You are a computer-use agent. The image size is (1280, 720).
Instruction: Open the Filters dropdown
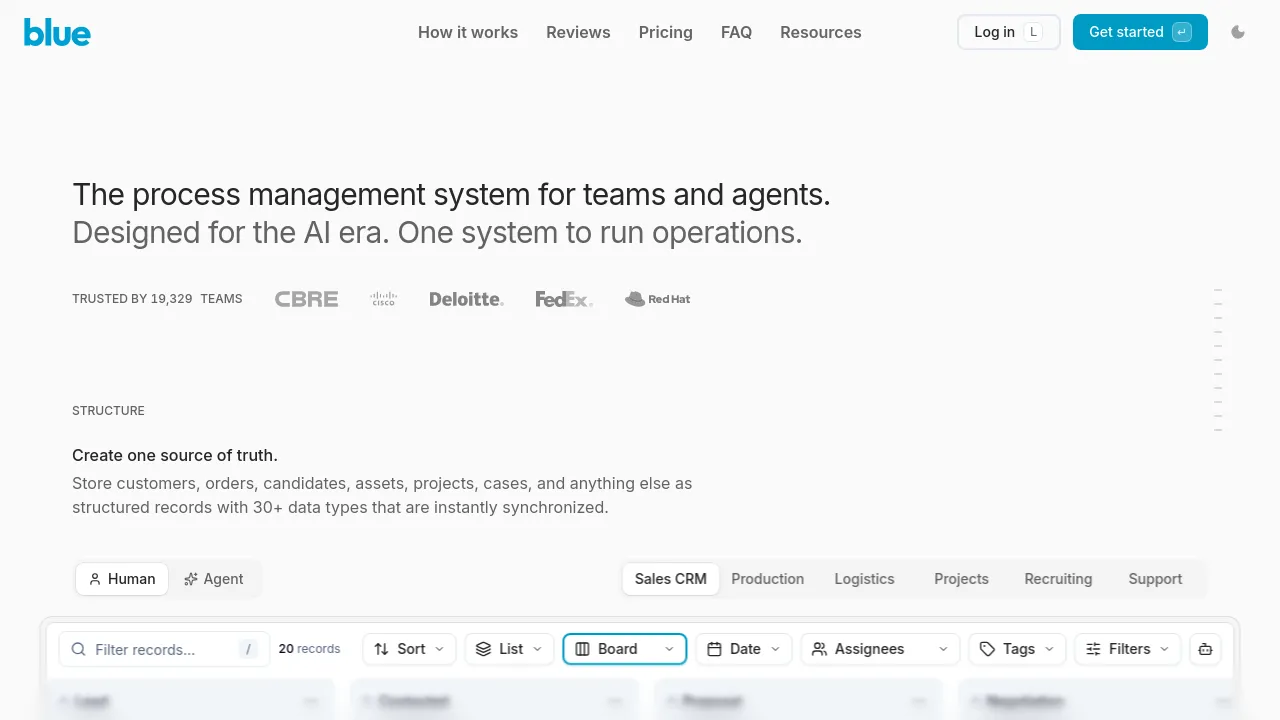(x=1128, y=649)
